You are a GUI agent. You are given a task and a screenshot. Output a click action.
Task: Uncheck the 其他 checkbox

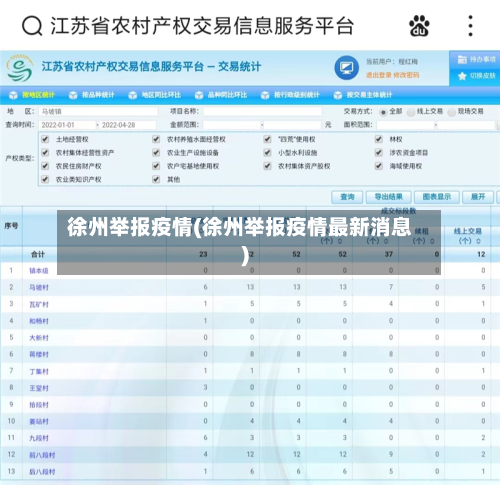tap(156, 179)
